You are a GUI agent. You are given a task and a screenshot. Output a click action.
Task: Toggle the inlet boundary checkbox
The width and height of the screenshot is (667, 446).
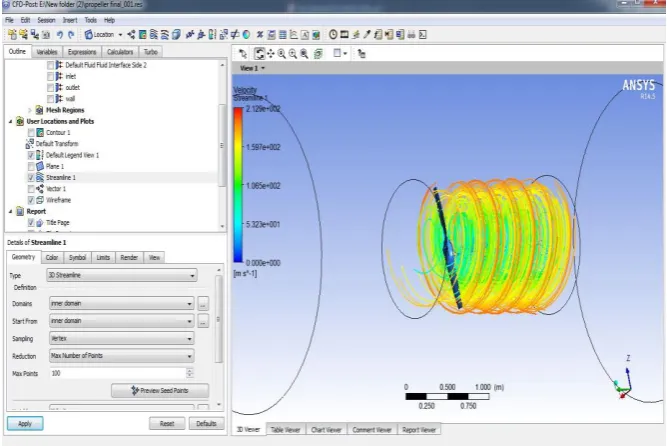50,76
